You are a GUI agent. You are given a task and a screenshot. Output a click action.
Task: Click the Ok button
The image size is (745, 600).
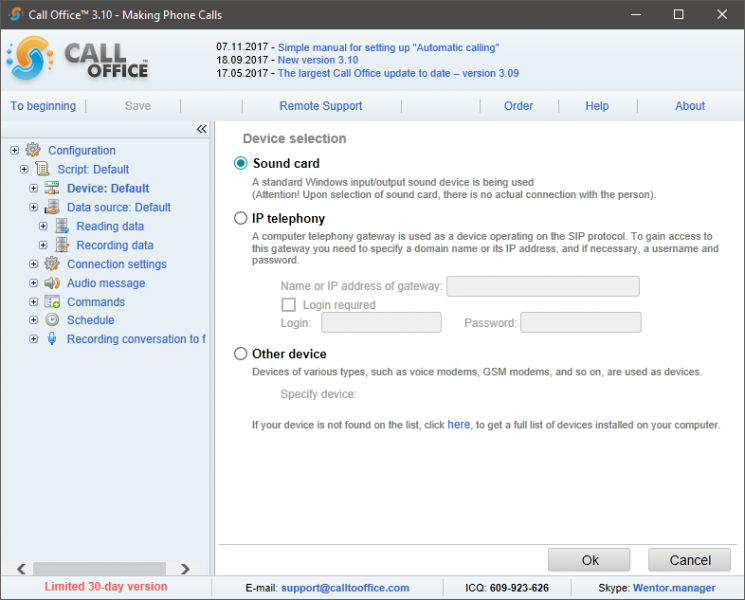[589, 560]
